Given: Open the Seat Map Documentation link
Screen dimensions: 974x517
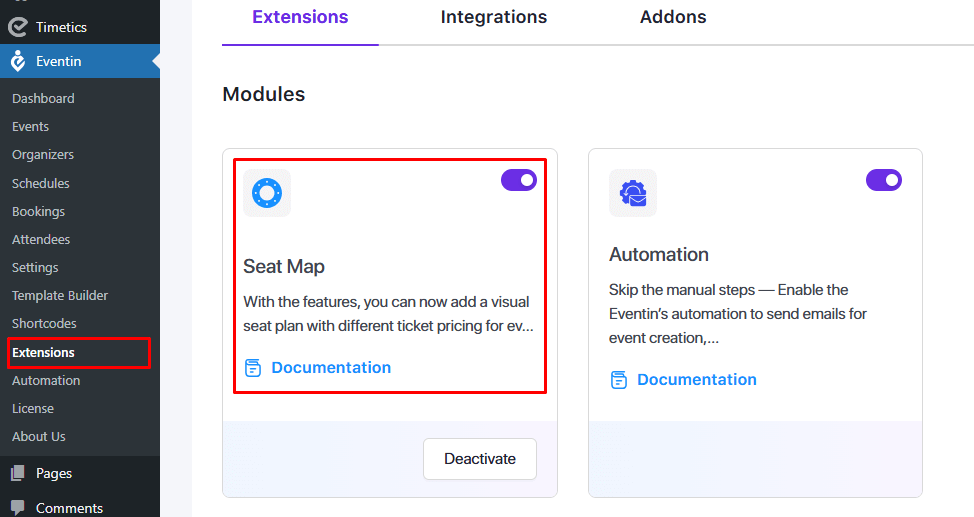Looking at the screenshot, I should pyautogui.click(x=331, y=368).
